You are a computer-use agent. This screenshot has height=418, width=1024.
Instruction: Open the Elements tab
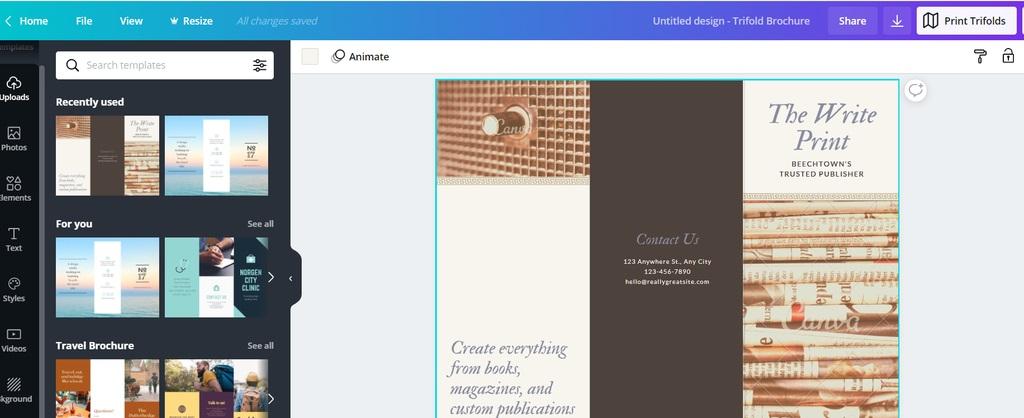click(x=14, y=189)
